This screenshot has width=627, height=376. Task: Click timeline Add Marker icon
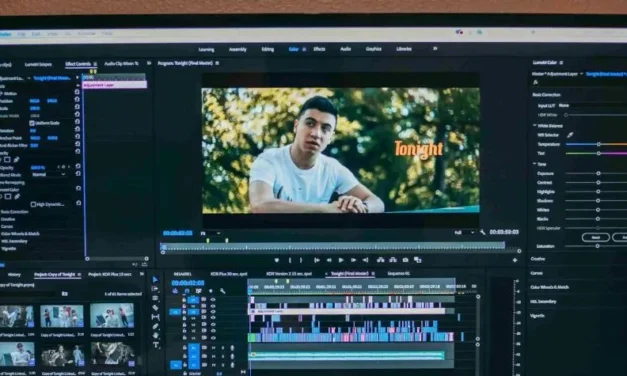click(x=211, y=291)
